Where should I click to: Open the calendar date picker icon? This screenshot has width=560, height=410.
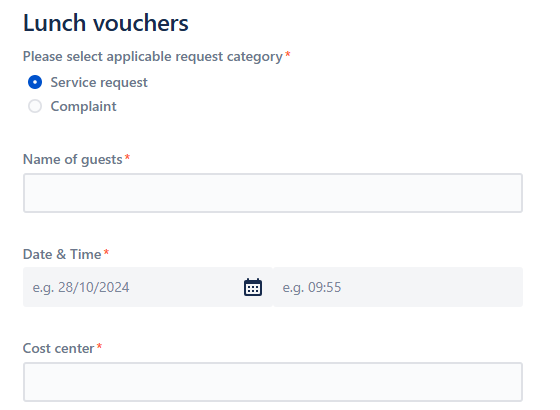coord(253,287)
